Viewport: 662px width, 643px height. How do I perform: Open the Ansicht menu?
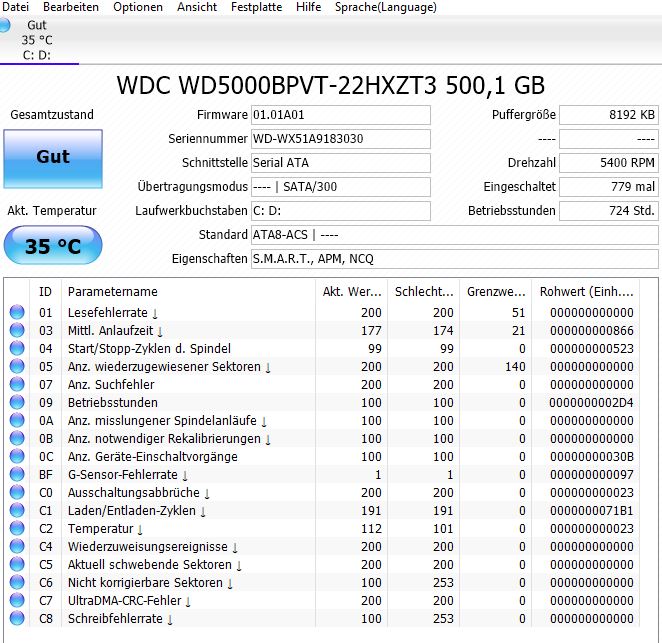click(x=197, y=7)
